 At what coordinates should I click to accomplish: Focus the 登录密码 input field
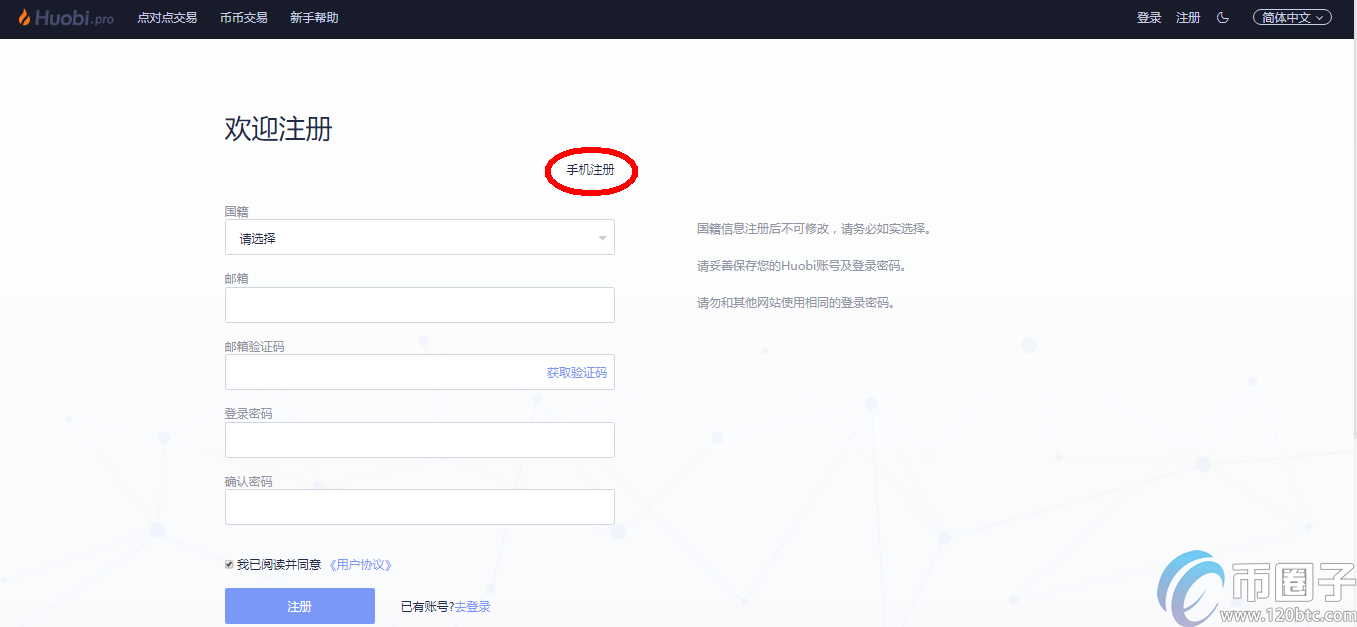tap(419, 440)
